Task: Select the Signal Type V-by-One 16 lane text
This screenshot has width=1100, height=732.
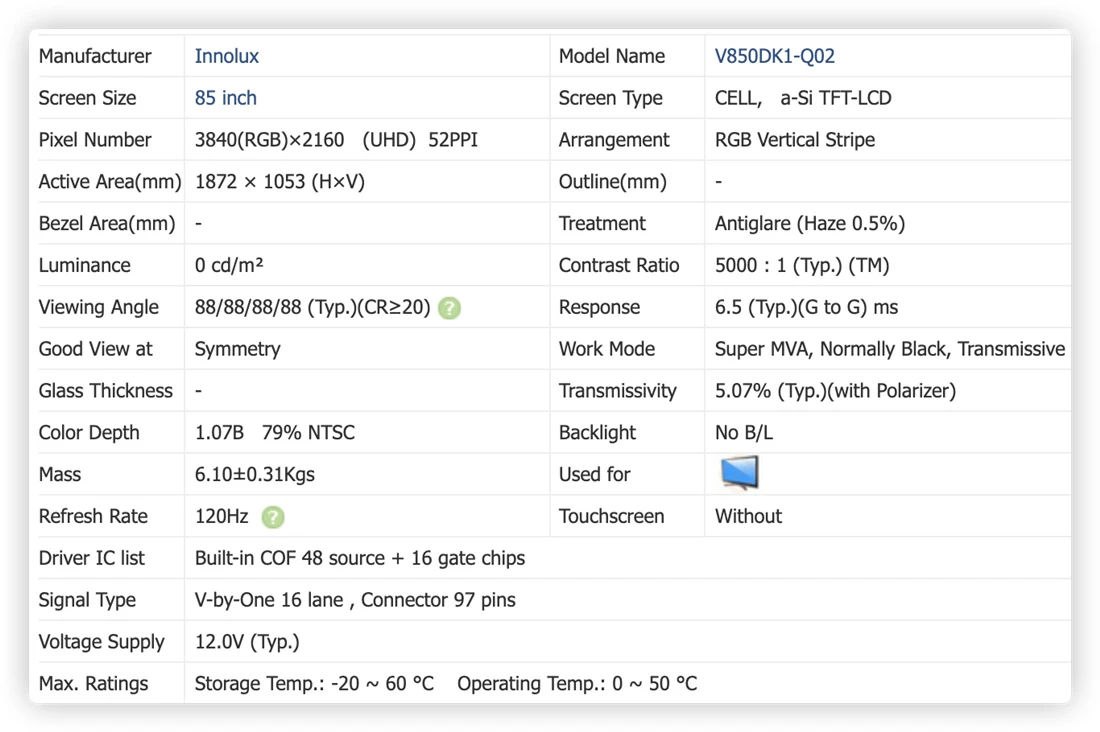Action: [269, 600]
